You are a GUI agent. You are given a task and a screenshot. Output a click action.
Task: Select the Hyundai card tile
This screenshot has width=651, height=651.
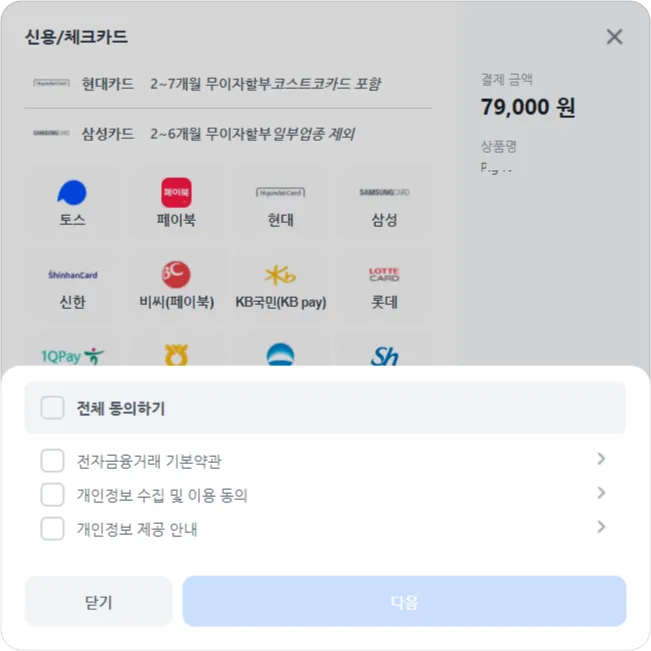pyautogui.click(x=280, y=203)
